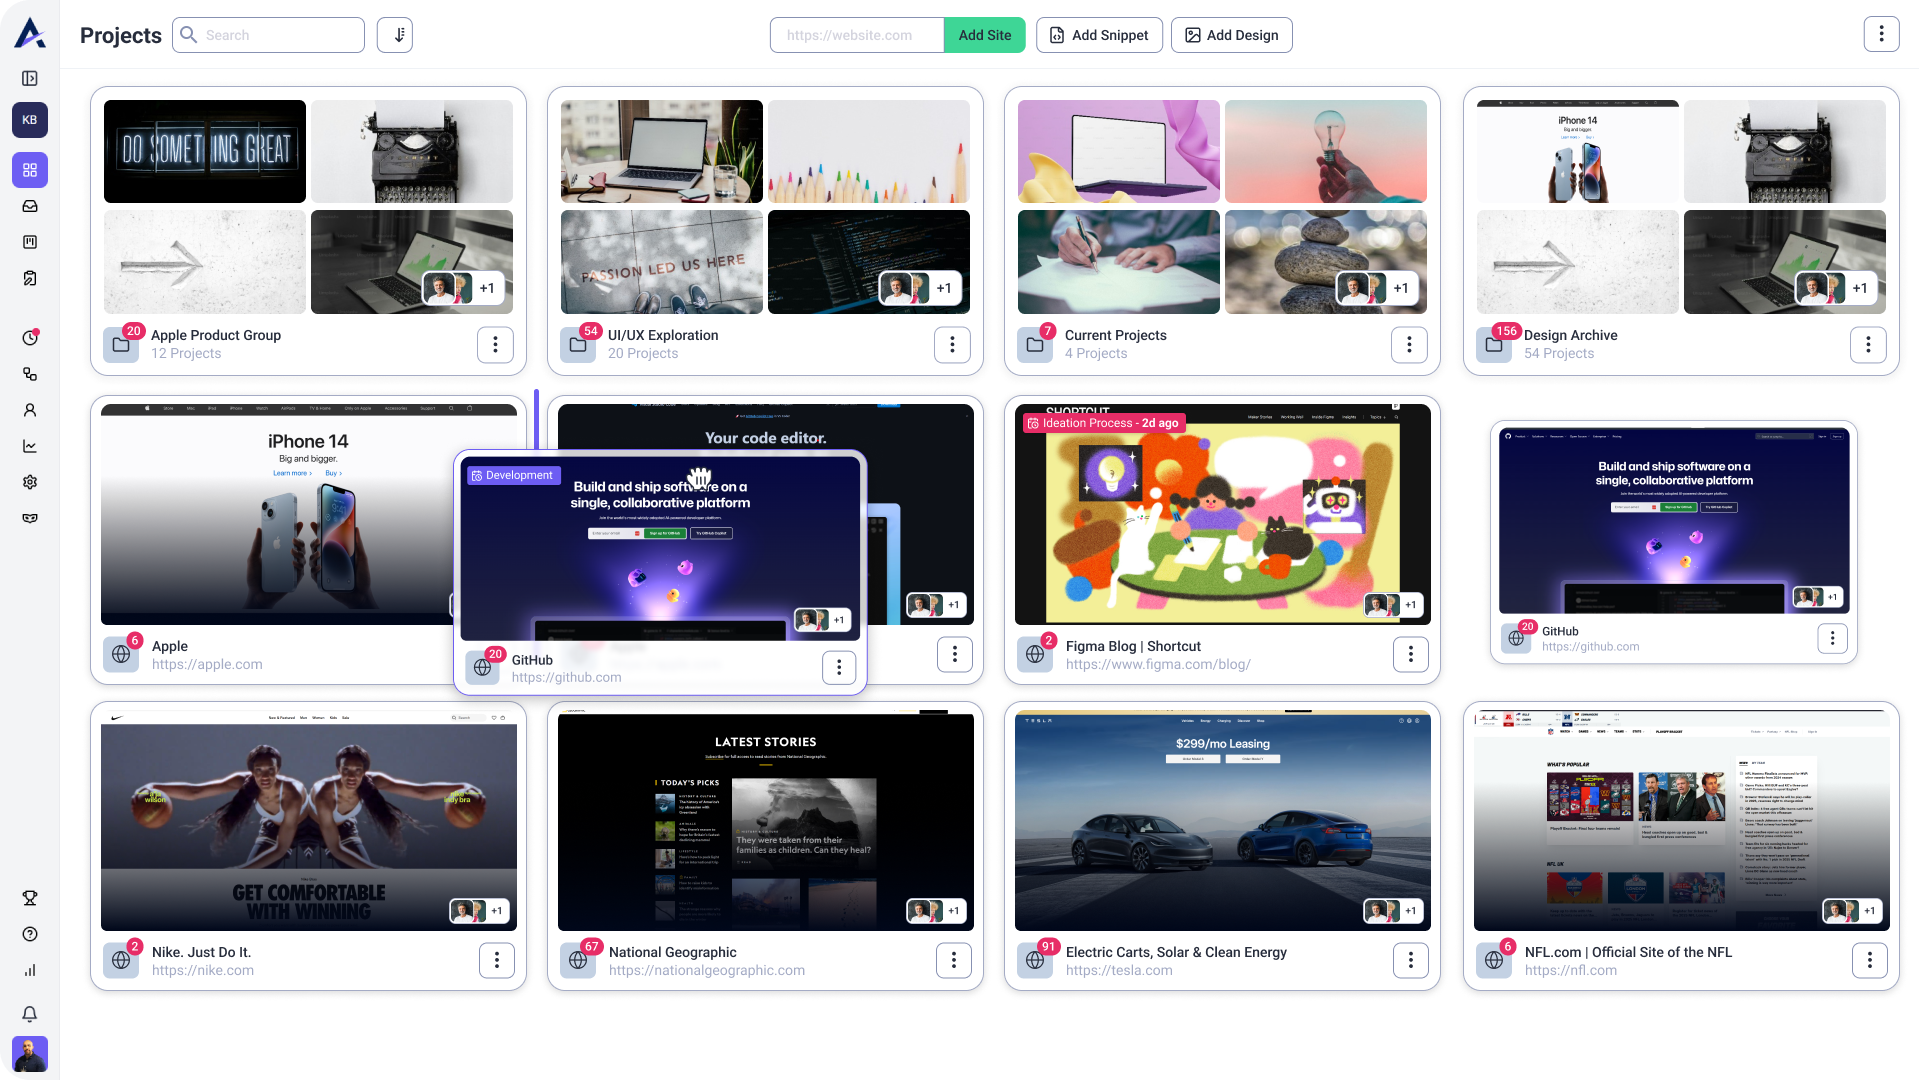Click the Add Site button
The image size is (1920, 1080).
coord(985,35)
